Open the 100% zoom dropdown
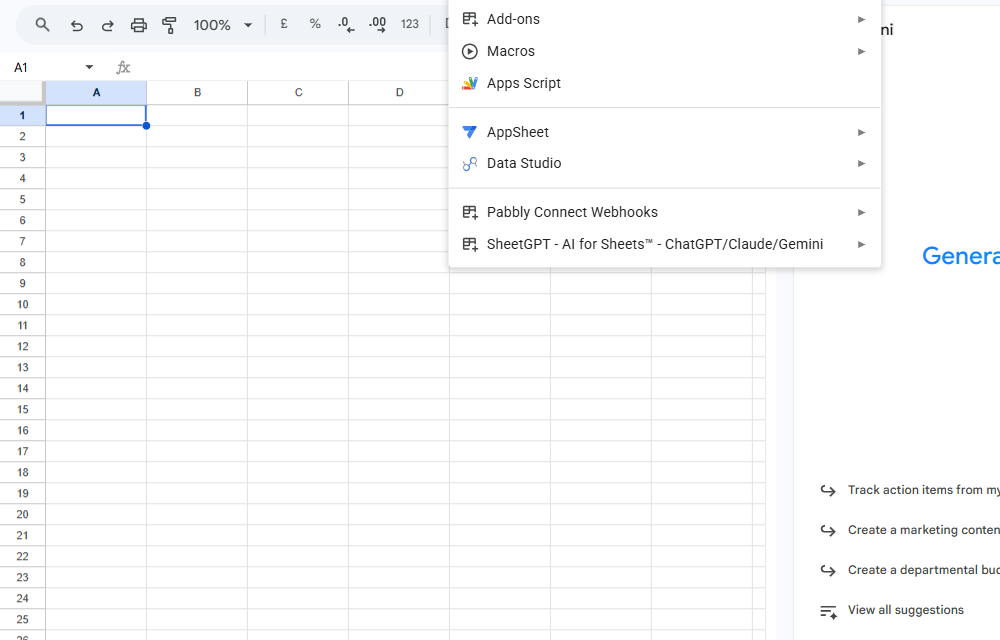The width and height of the screenshot is (1000, 640). [x=248, y=25]
